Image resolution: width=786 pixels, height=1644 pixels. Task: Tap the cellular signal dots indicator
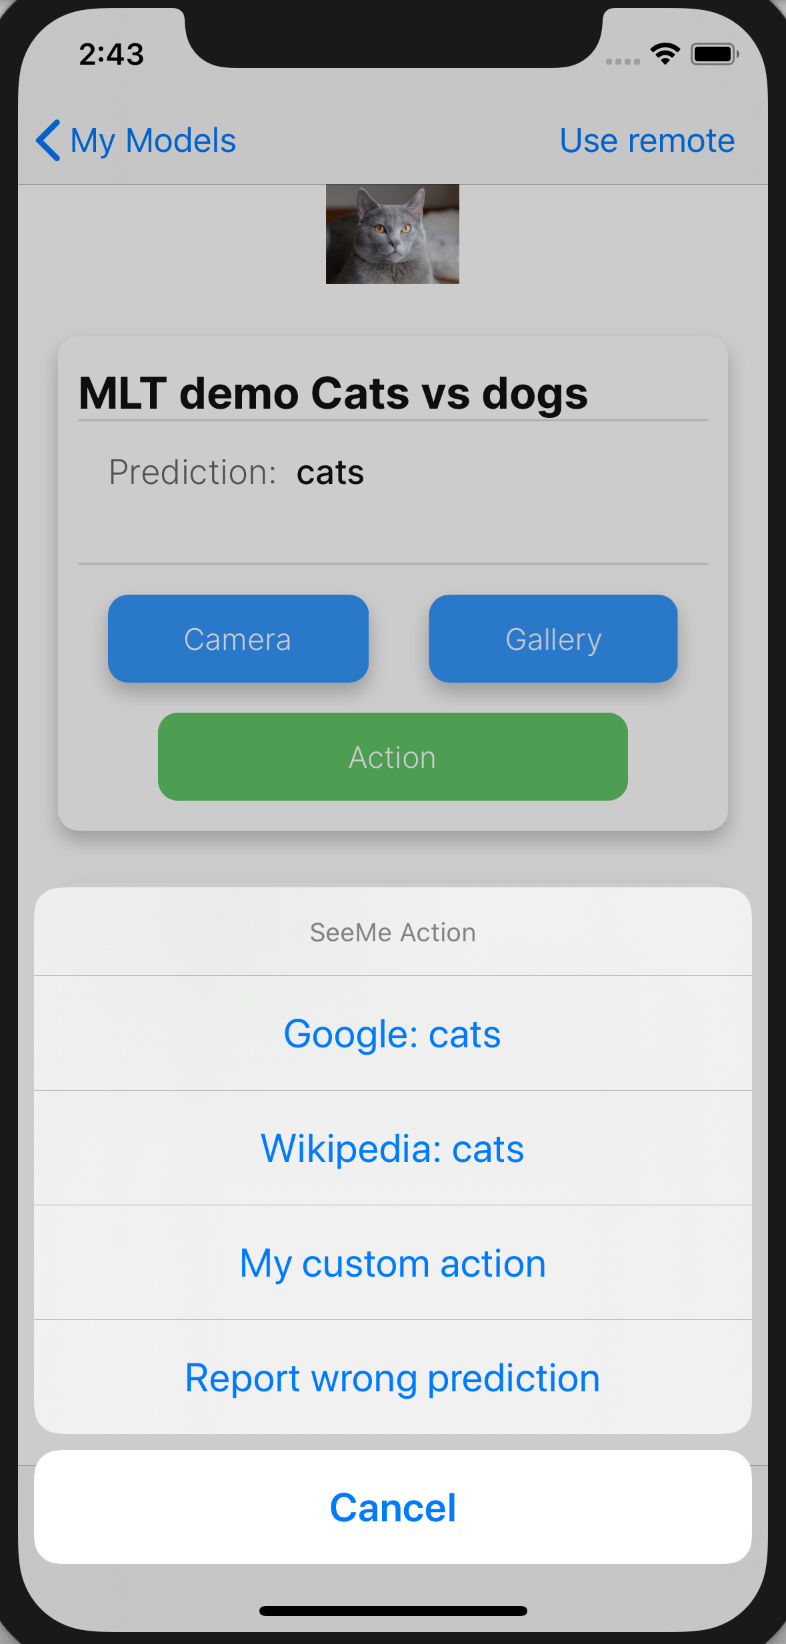coord(623,62)
